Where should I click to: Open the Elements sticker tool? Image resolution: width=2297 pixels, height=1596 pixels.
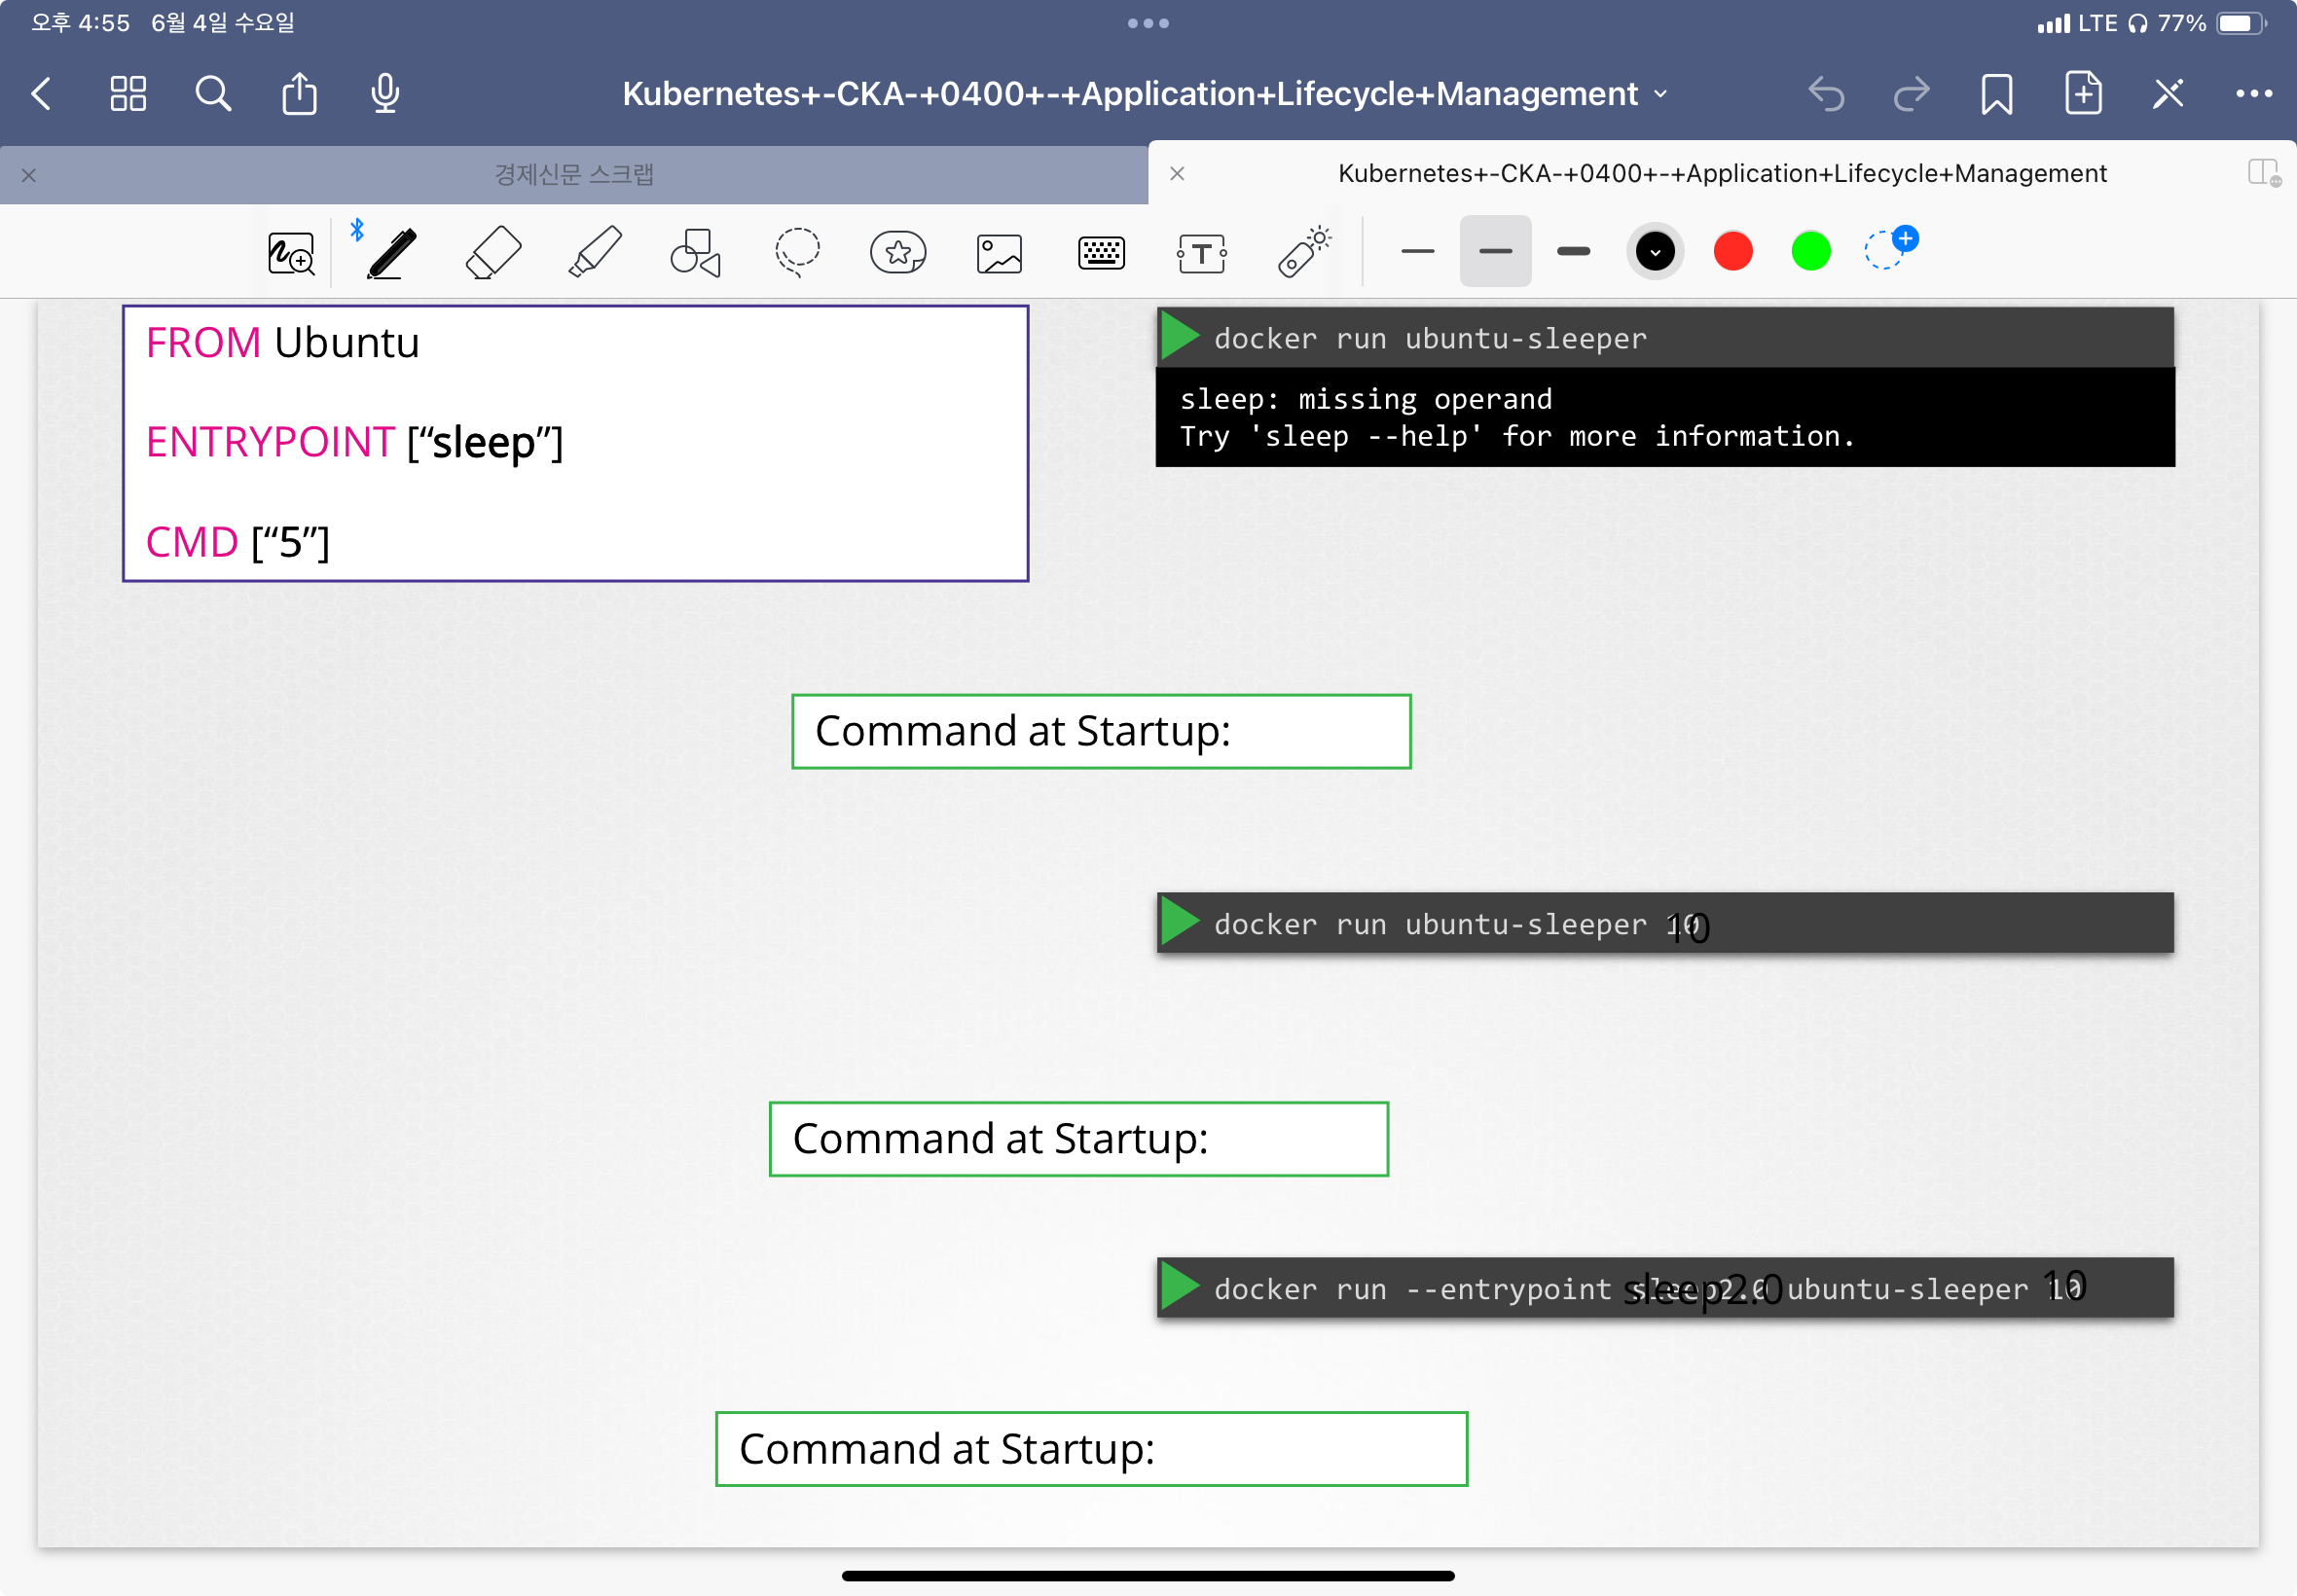coord(898,252)
